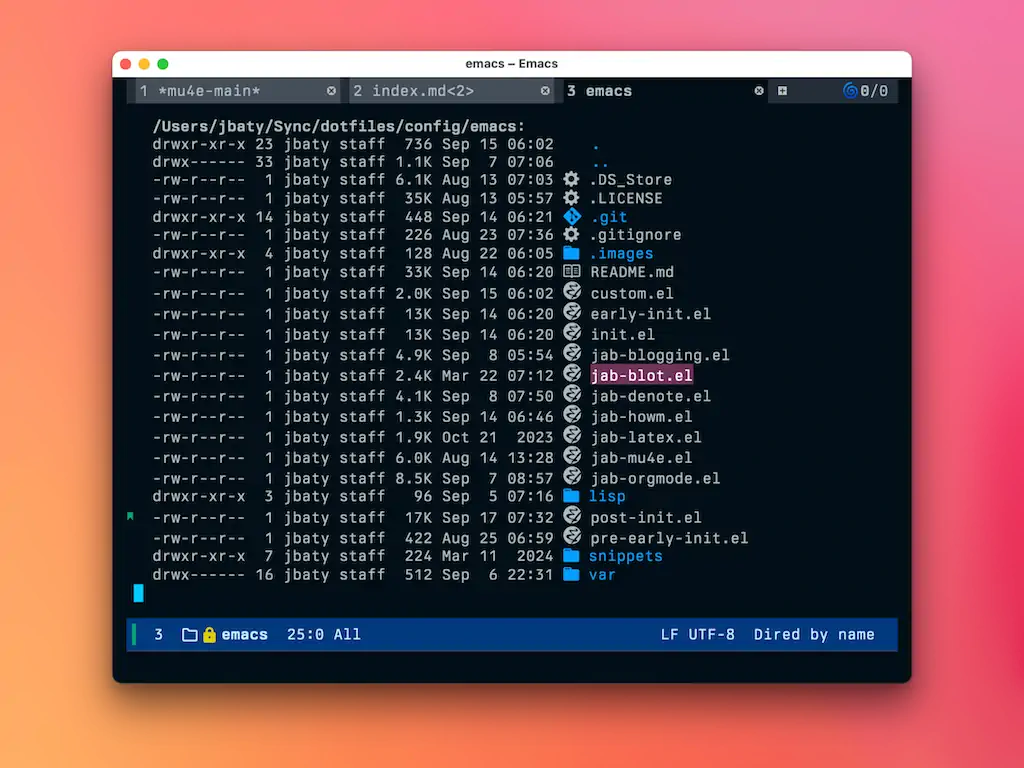Viewport: 1024px width, 768px height.
Task: Close the *mu4e-main* tab
Action: point(332,91)
